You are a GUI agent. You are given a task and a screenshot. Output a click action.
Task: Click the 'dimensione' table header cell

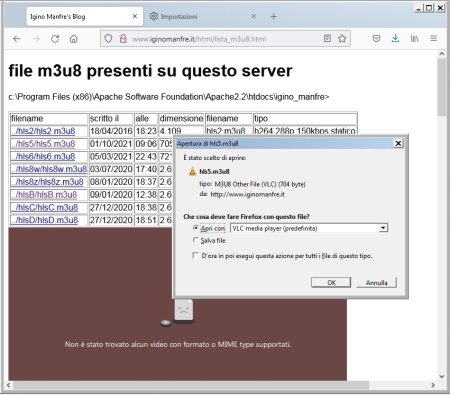tap(181, 119)
